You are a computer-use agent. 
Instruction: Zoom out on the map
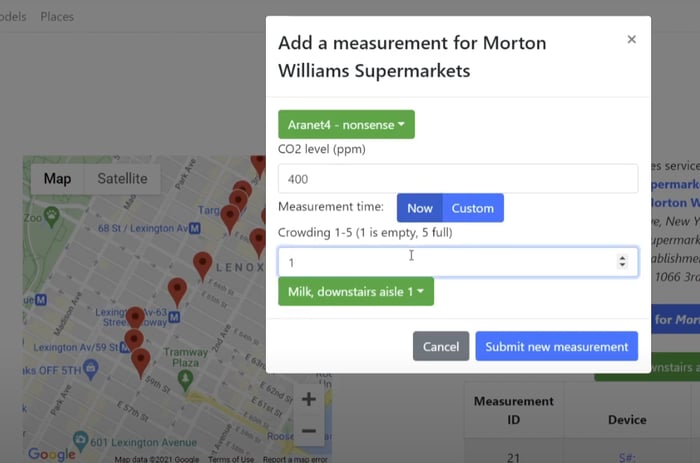point(308,430)
